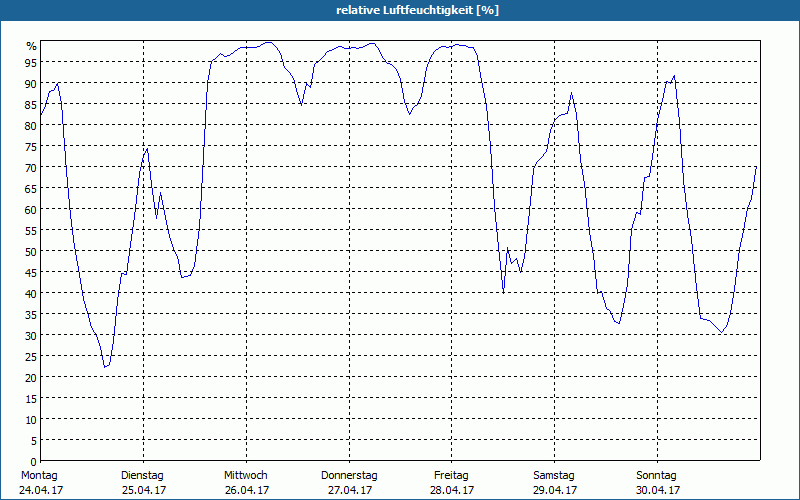Click the y-axis value 55

(31, 231)
